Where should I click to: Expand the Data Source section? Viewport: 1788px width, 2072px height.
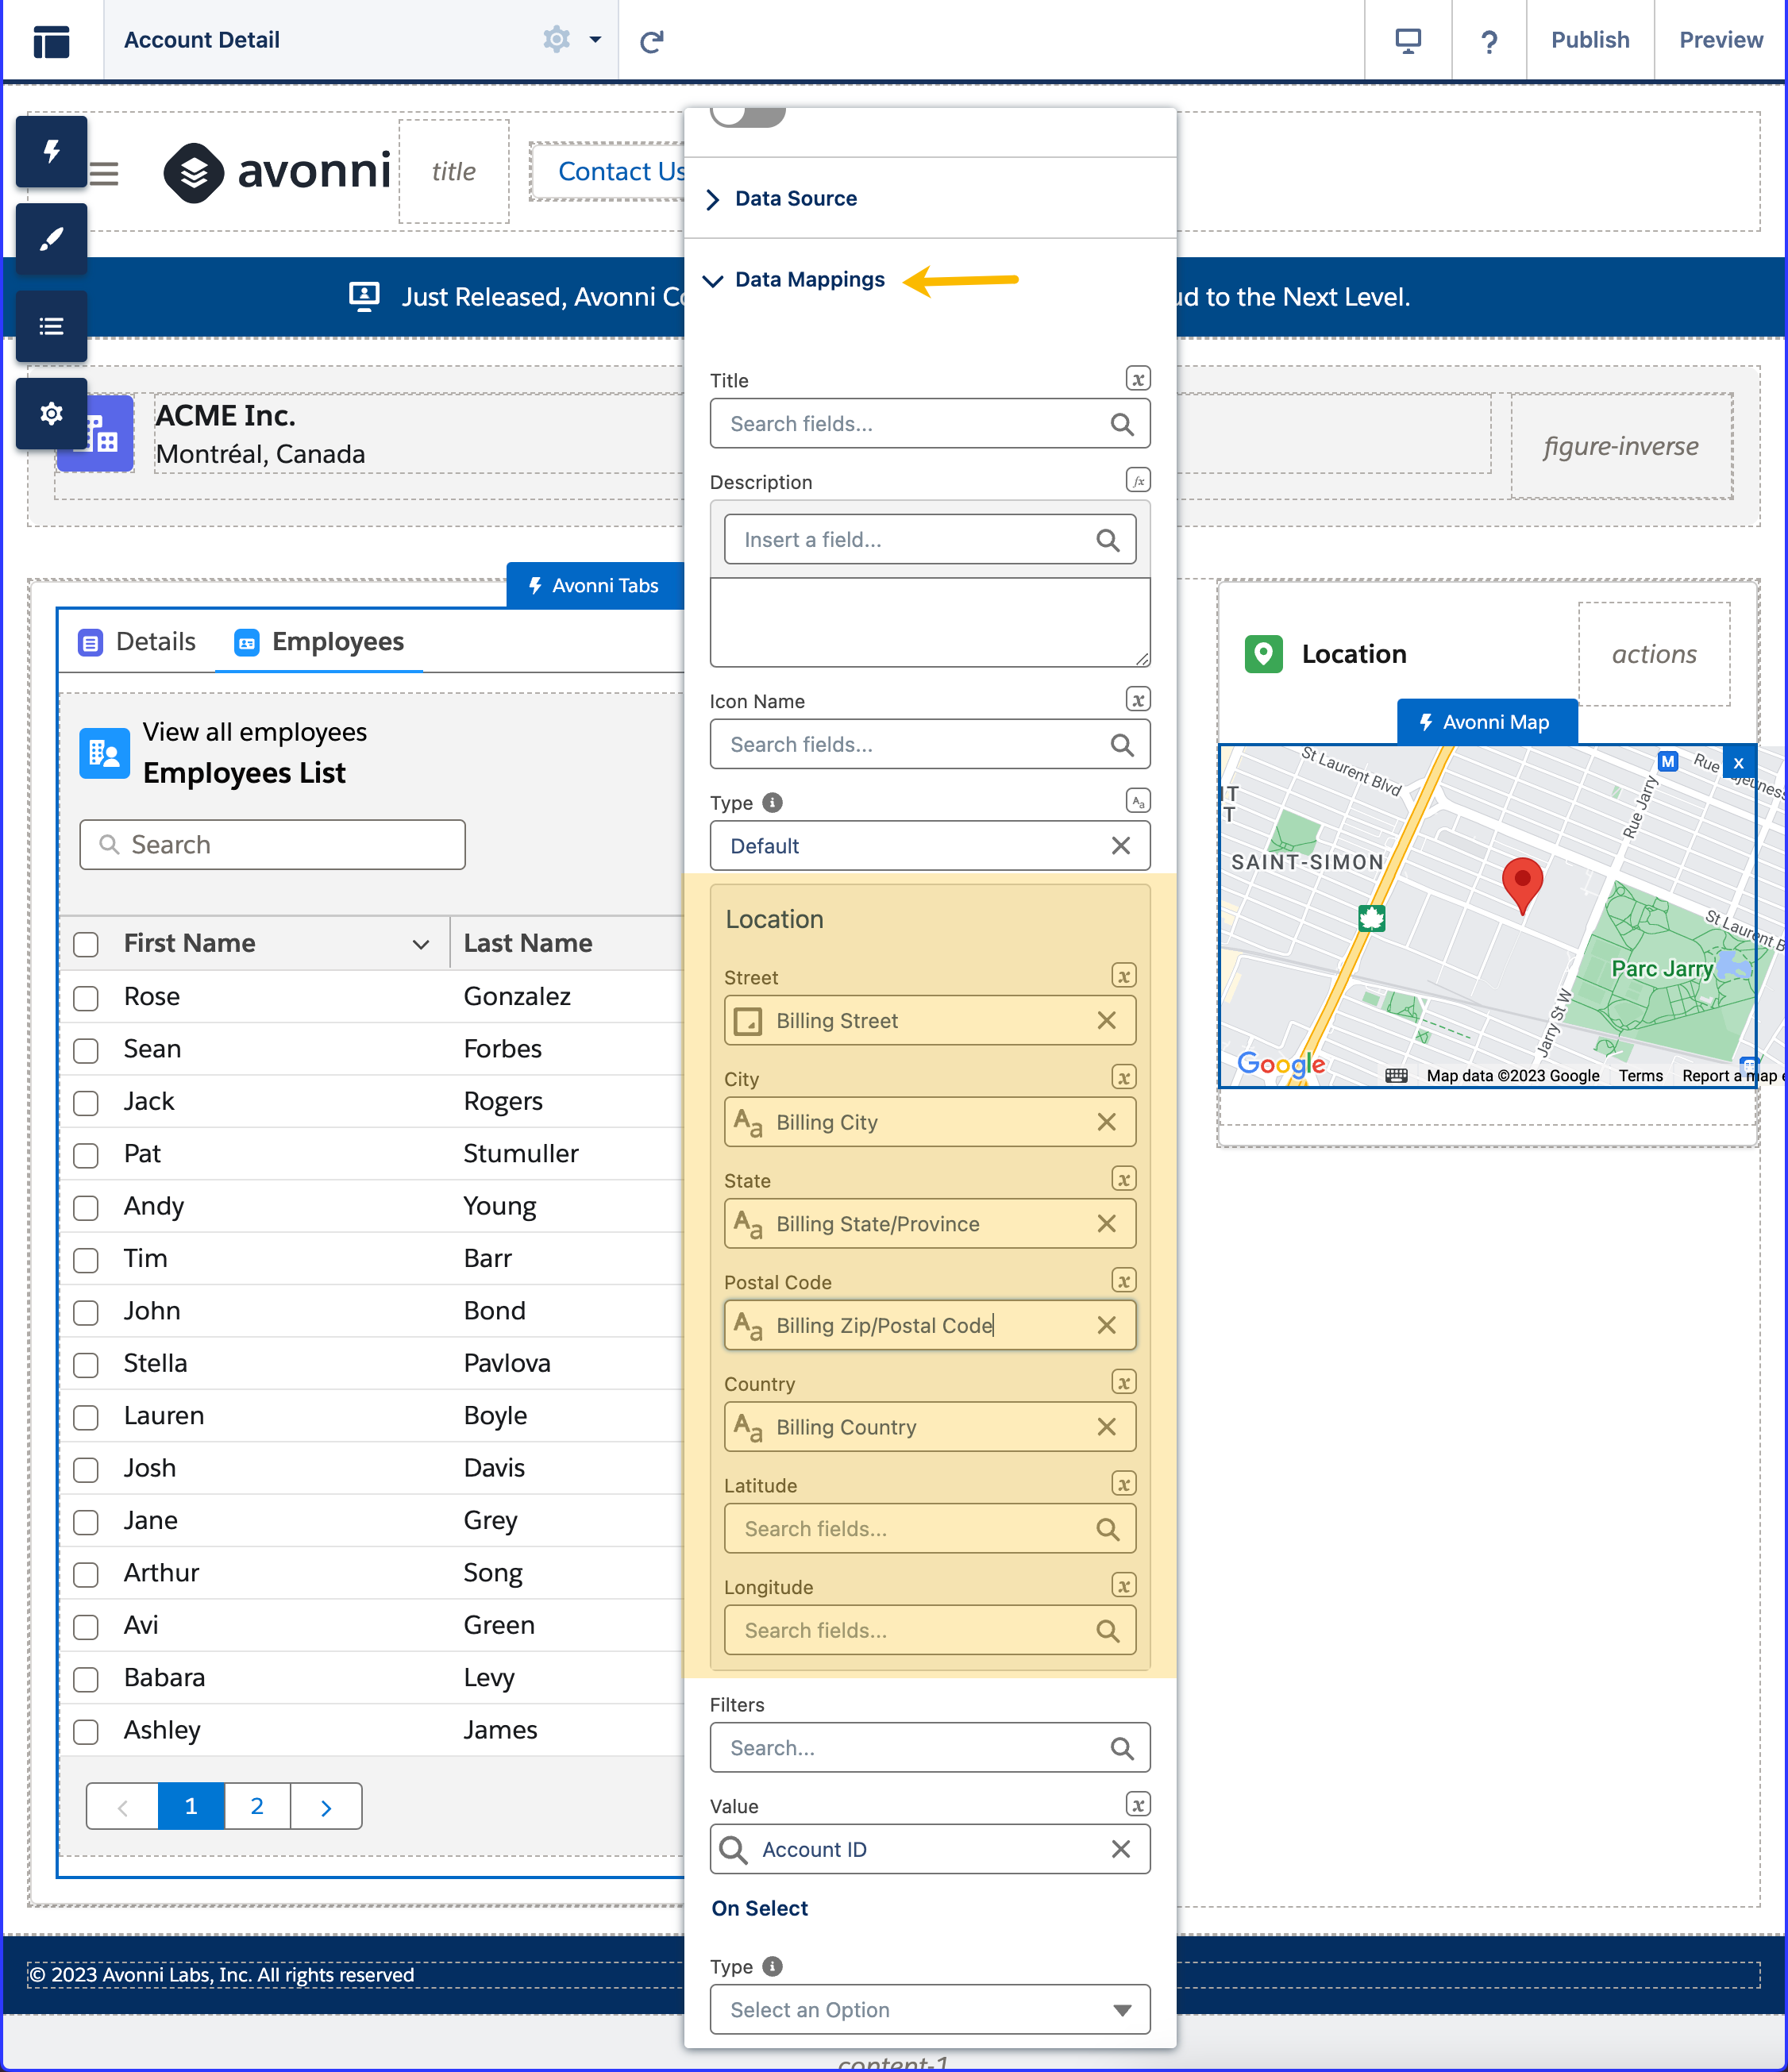[795, 199]
